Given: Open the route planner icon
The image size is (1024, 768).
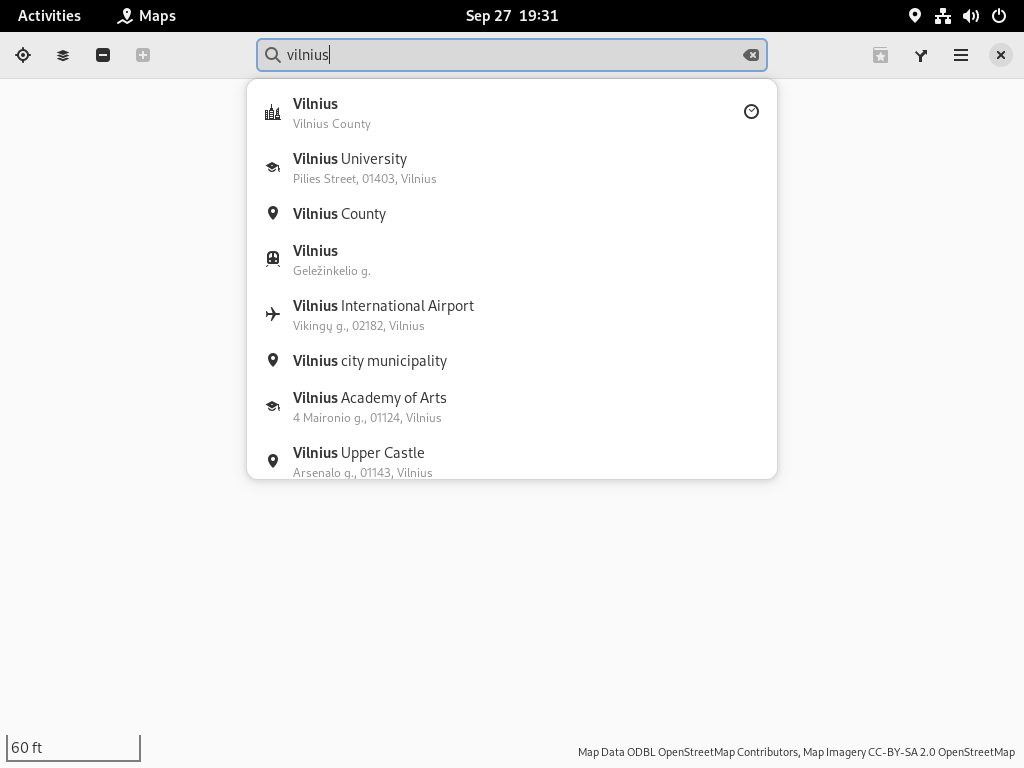Looking at the screenshot, I should pyautogui.click(x=921, y=56).
